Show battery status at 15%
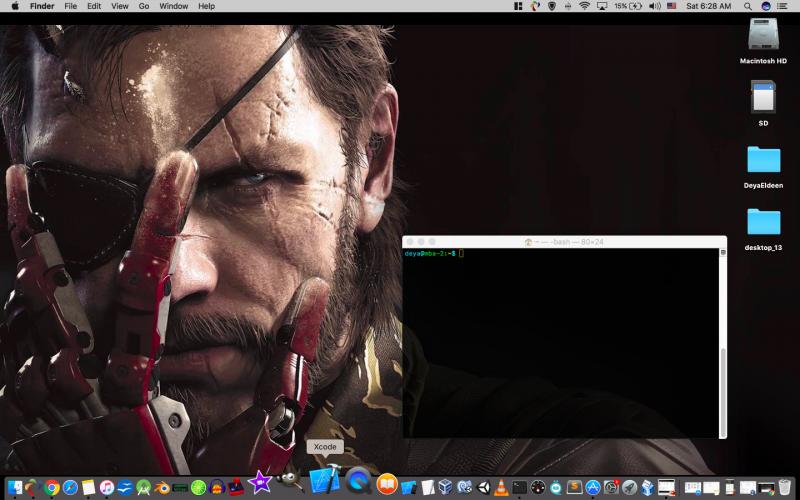 pos(628,6)
